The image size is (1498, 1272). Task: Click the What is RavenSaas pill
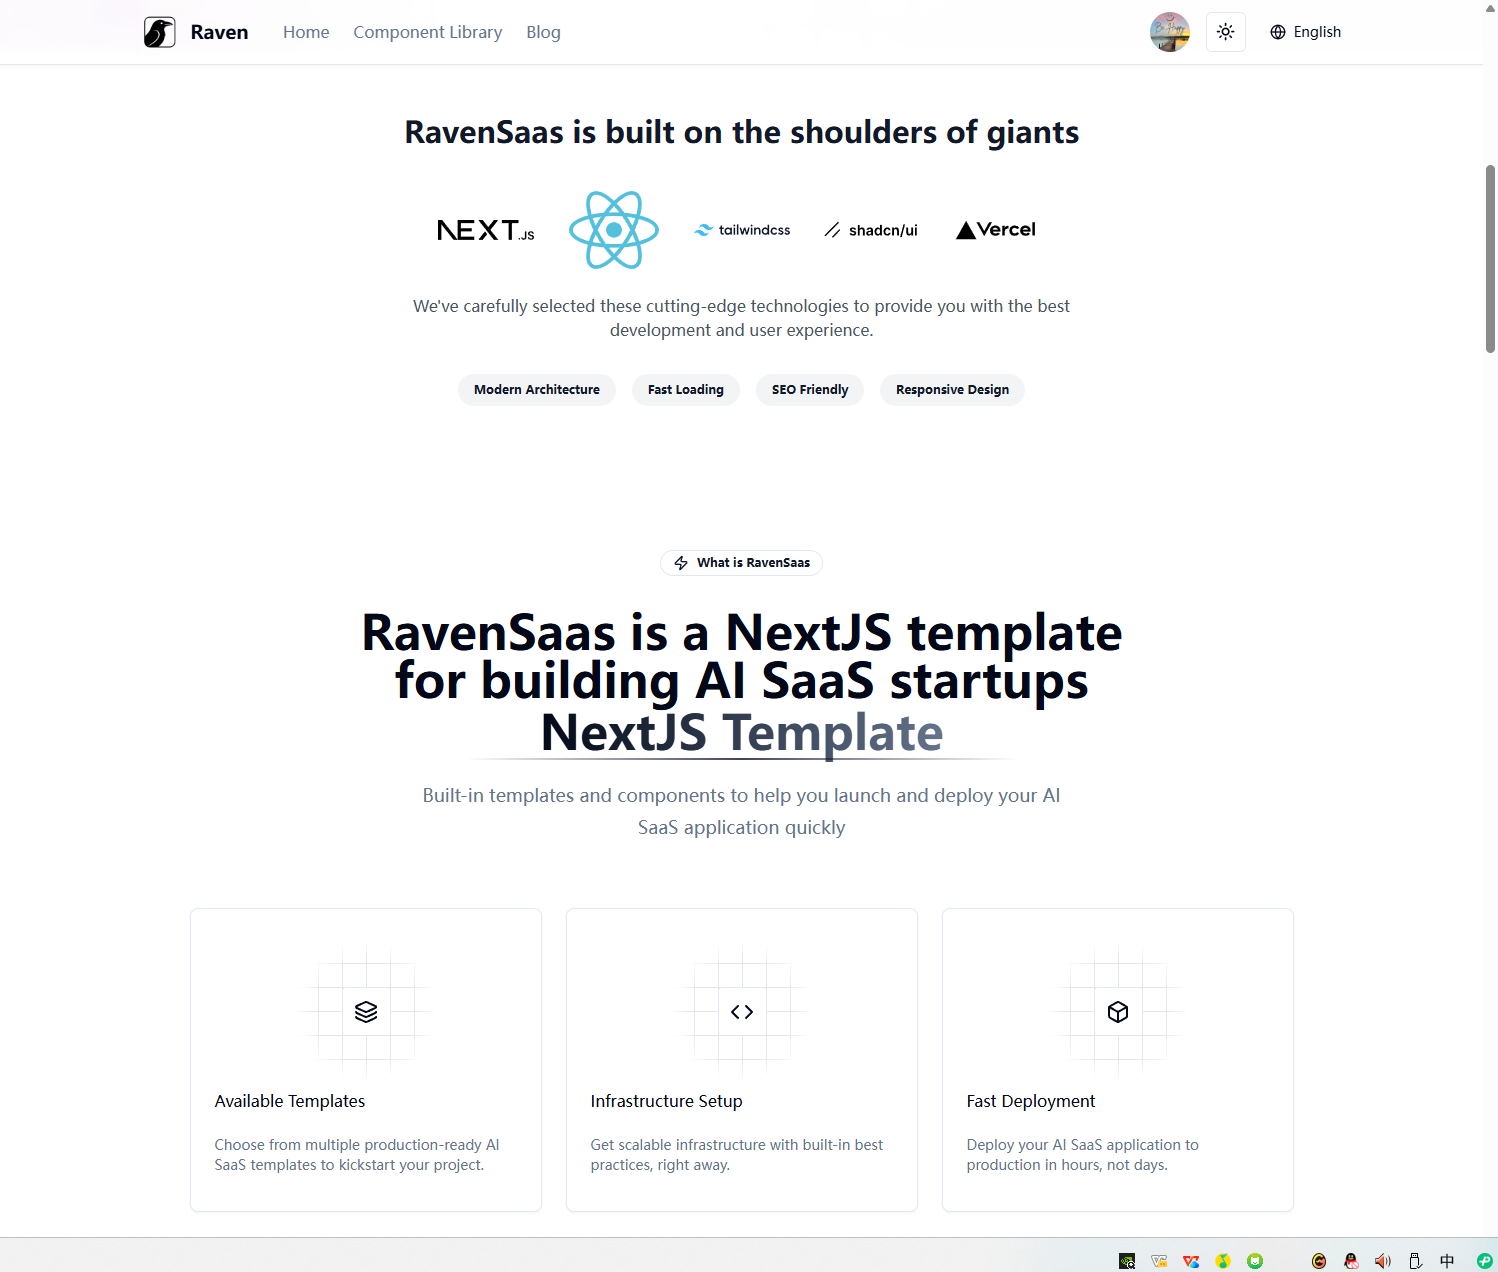742,563
